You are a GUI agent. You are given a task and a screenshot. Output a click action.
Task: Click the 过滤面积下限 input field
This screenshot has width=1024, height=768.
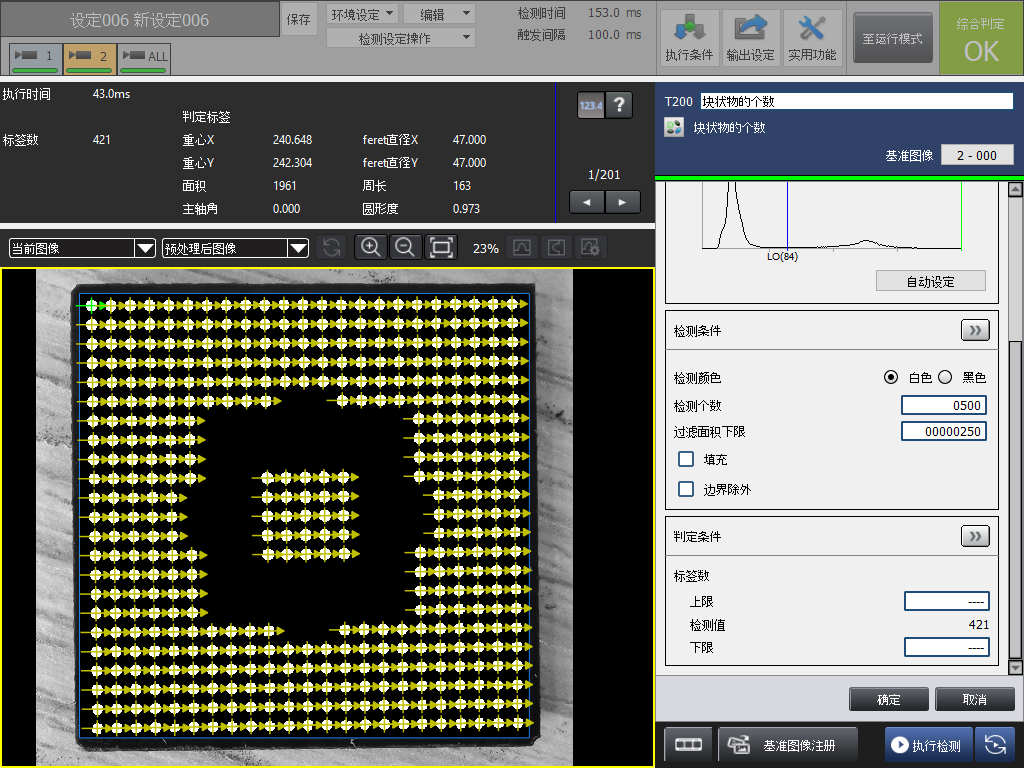tap(943, 432)
